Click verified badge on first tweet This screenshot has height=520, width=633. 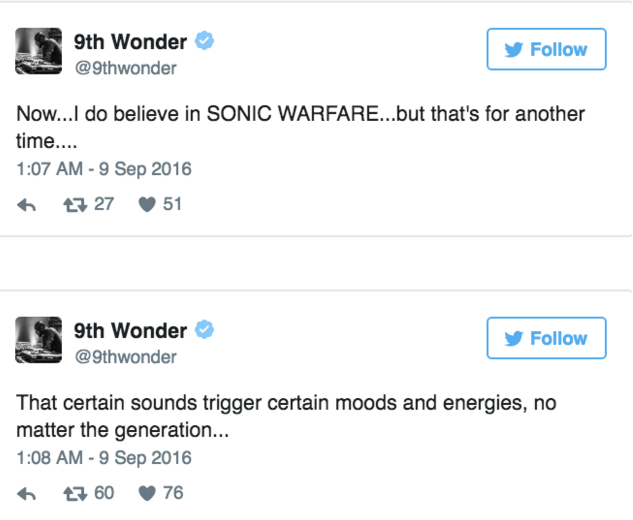pyautogui.click(x=205, y=42)
